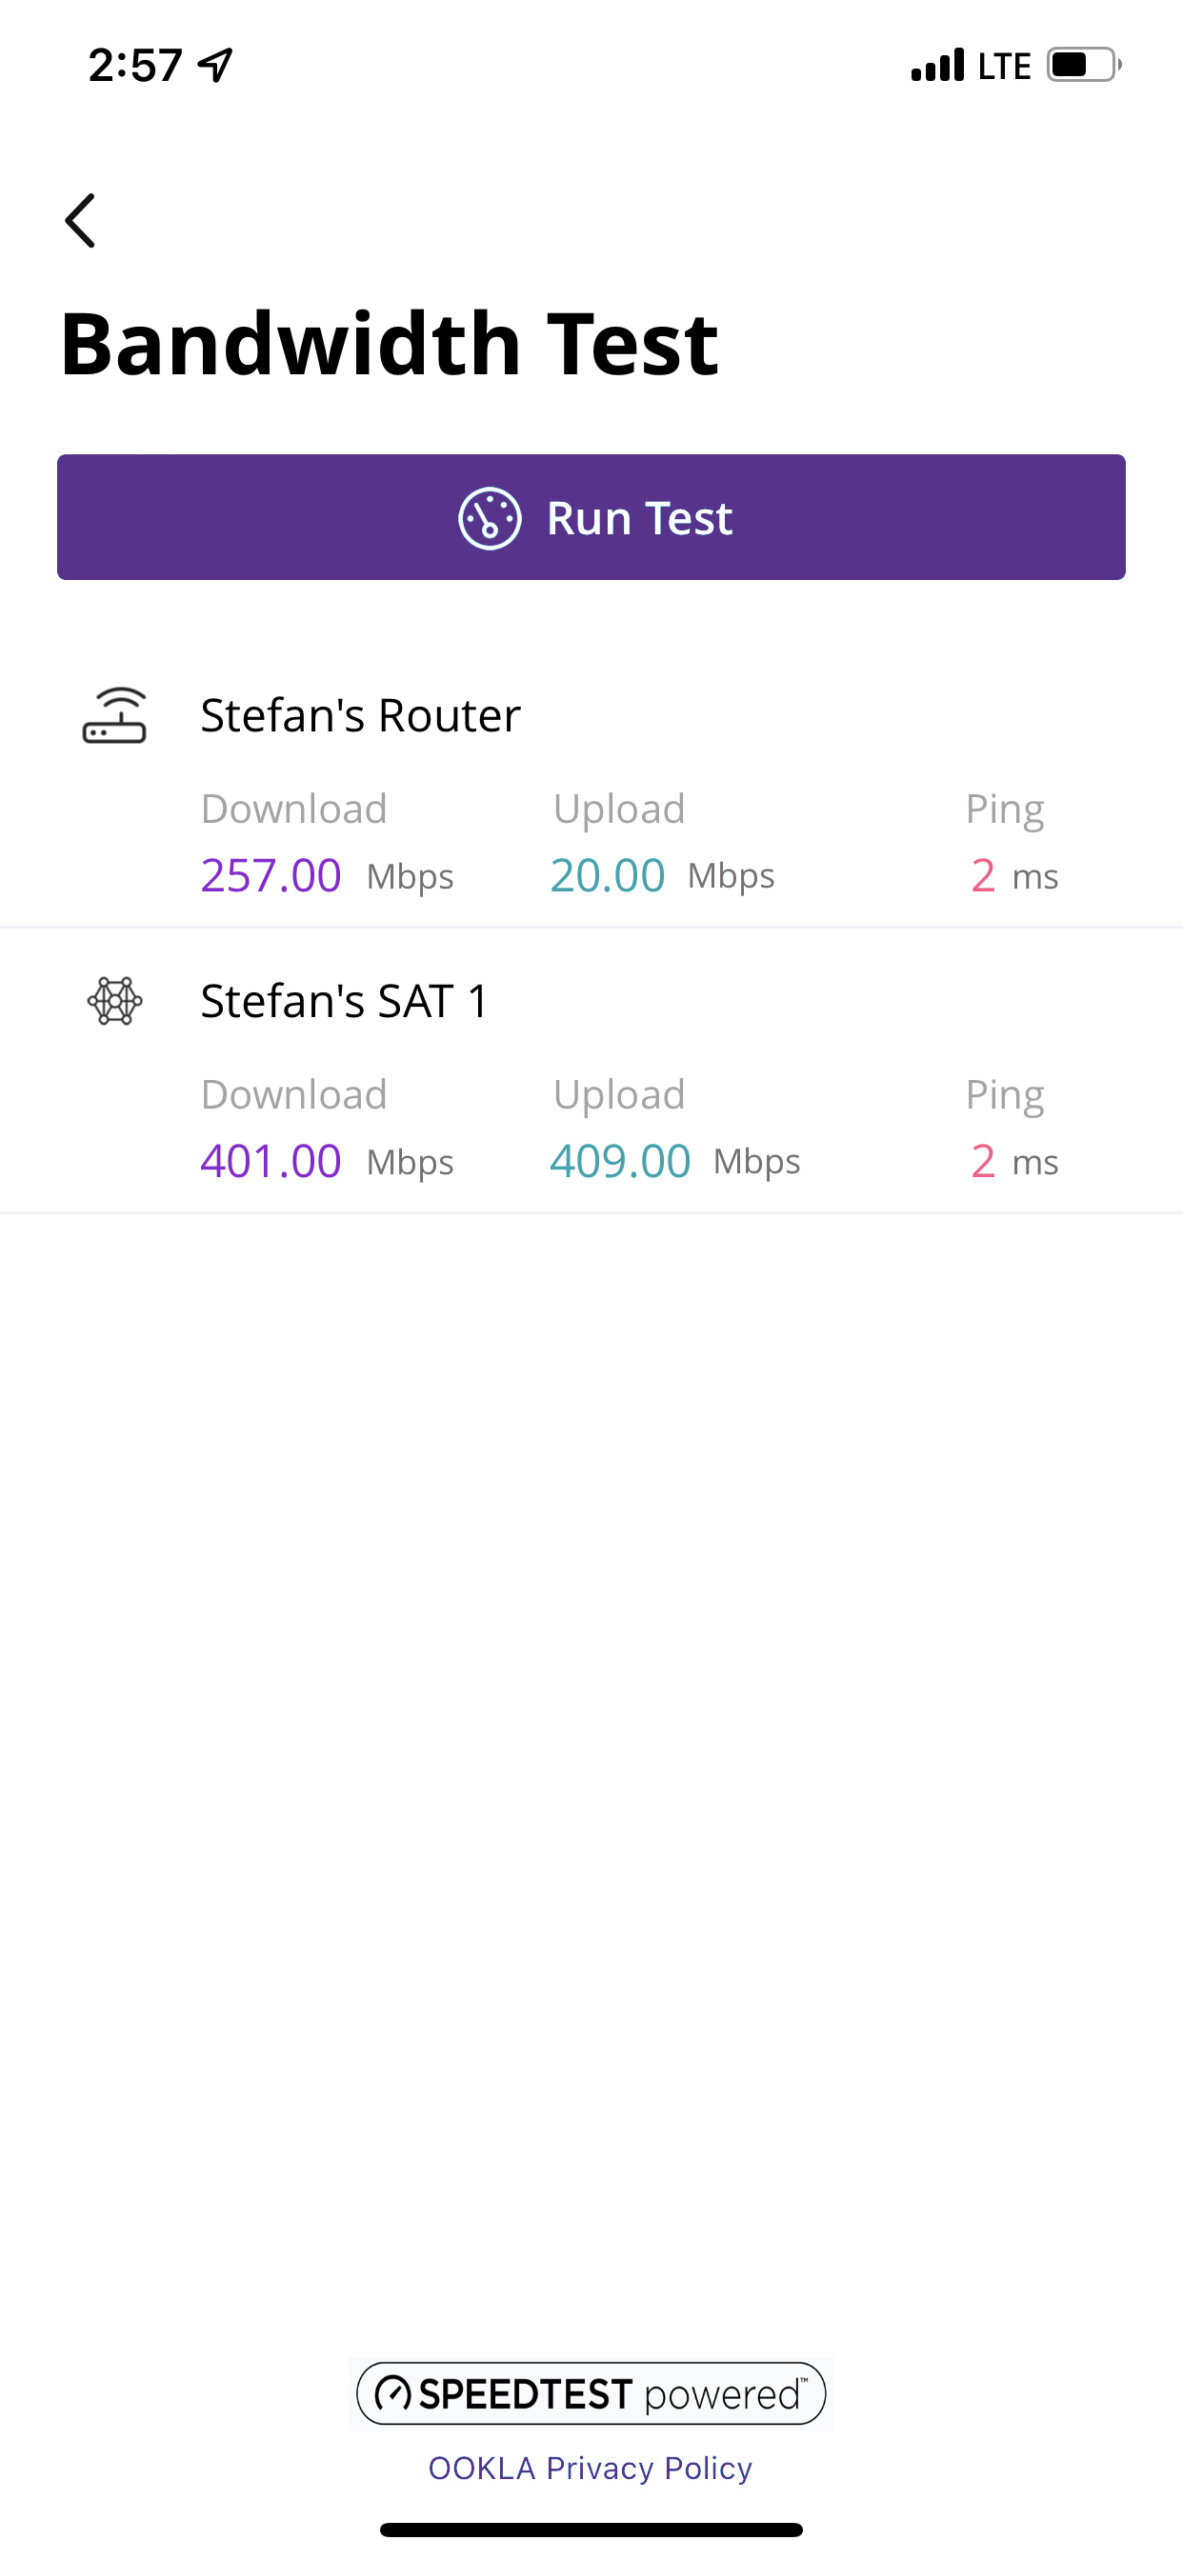Image resolution: width=1183 pixels, height=2560 pixels.
Task: Select the Stefan's SAT 1 entry title
Action: pos(344,1001)
